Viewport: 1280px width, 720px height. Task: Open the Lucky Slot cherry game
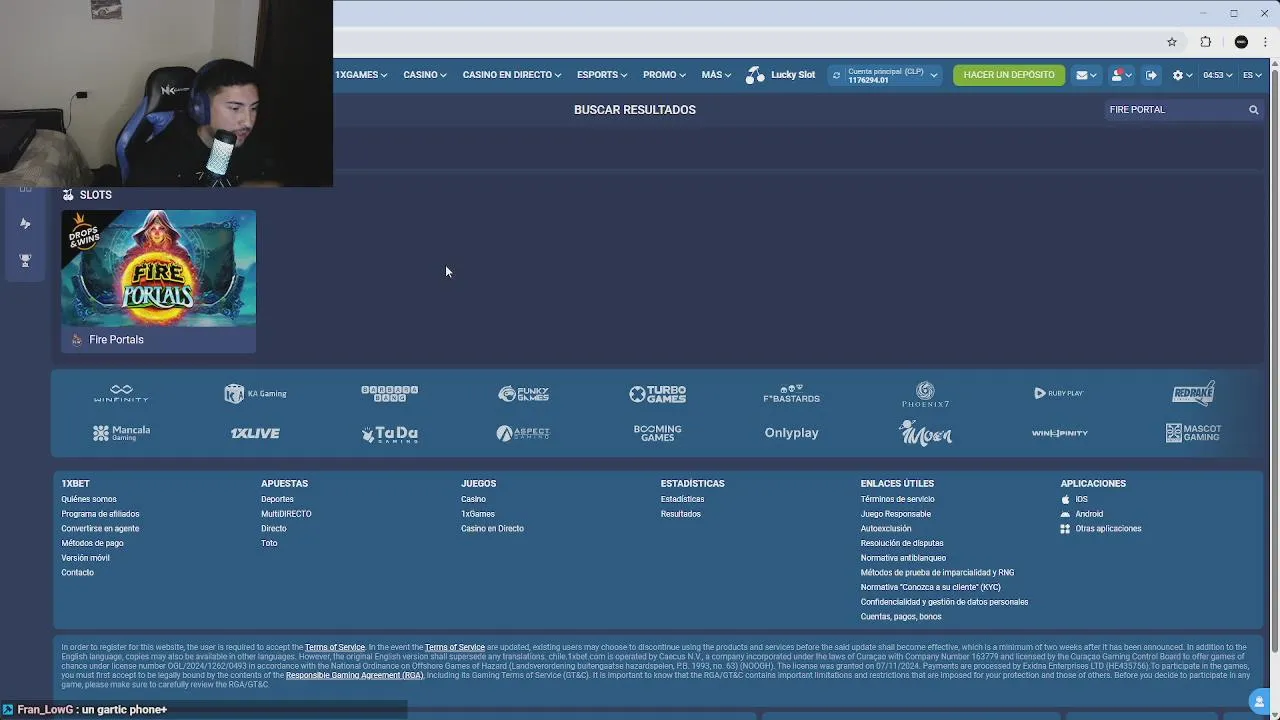pyautogui.click(x=781, y=75)
